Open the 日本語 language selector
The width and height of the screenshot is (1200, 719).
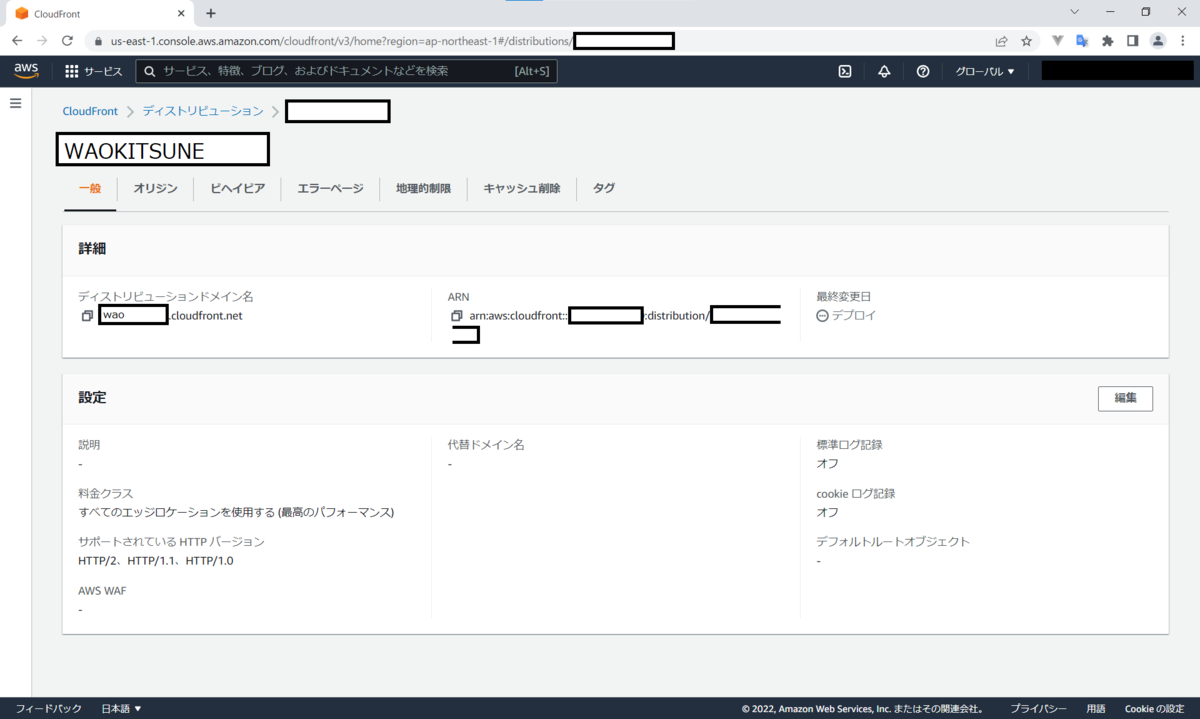tap(122, 709)
